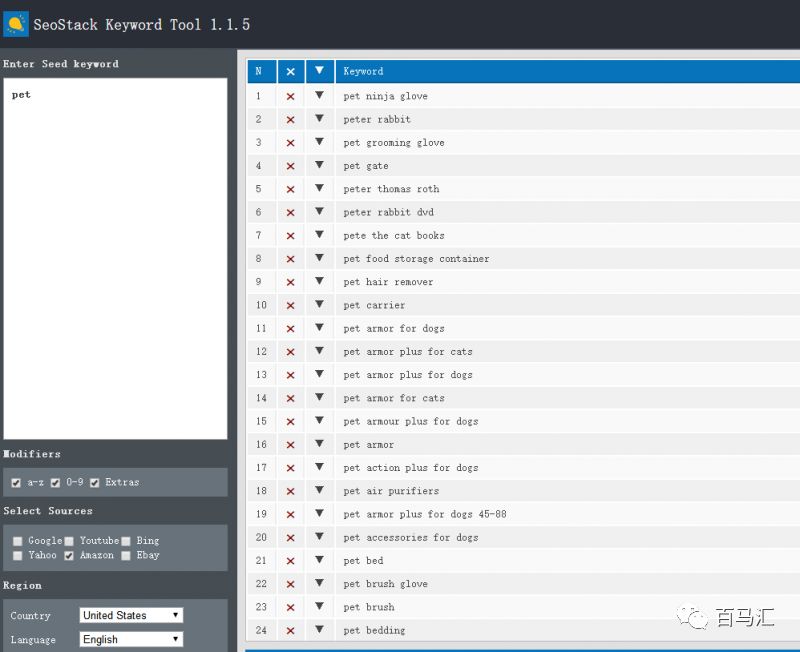Toggle the a-z modifier checkbox
800x652 pixels.
coord(16,483)
